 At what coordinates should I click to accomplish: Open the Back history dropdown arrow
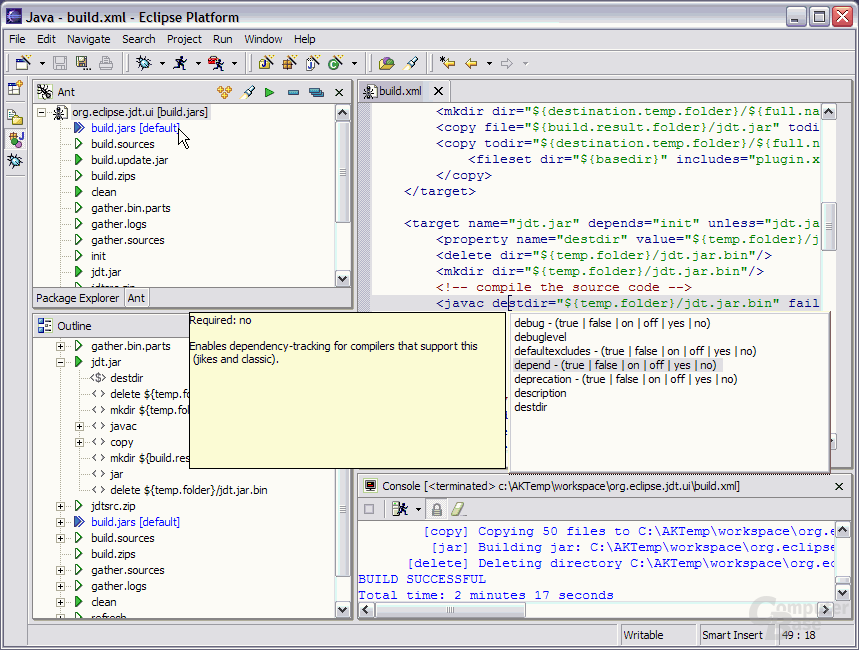coord(489,64)
